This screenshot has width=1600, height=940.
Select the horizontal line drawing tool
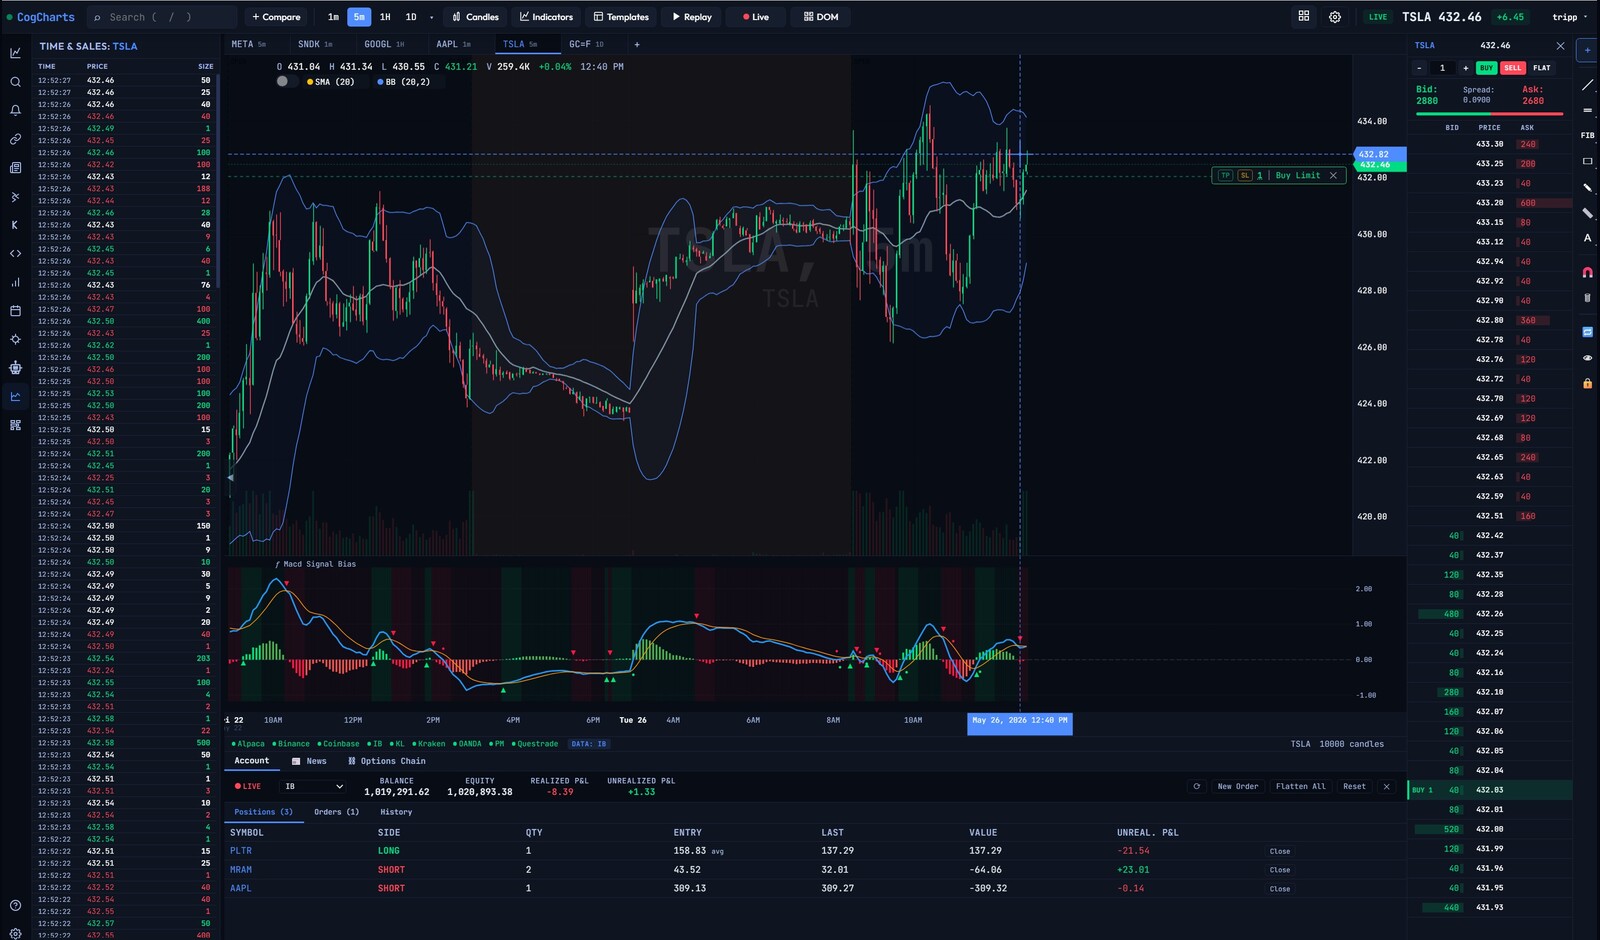click(1587, 110)
